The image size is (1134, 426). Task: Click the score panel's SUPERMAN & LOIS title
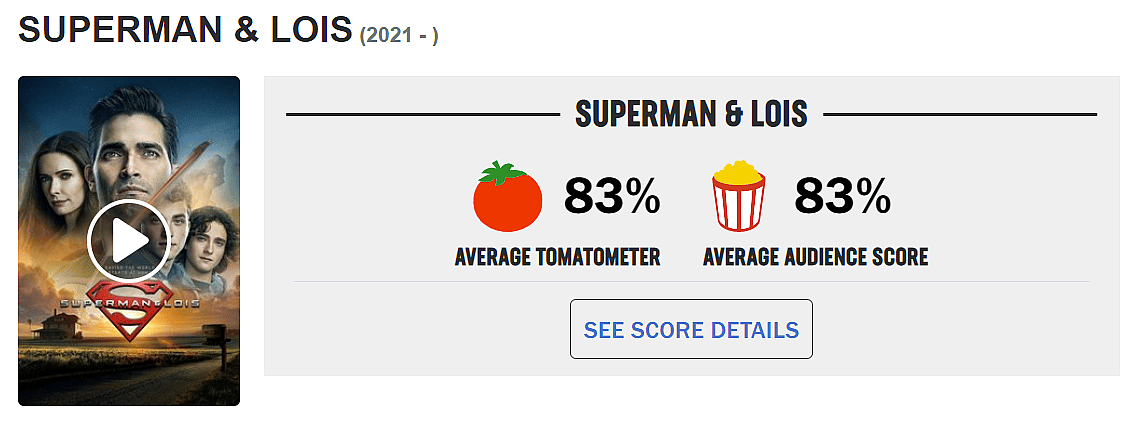click(691, 115)
